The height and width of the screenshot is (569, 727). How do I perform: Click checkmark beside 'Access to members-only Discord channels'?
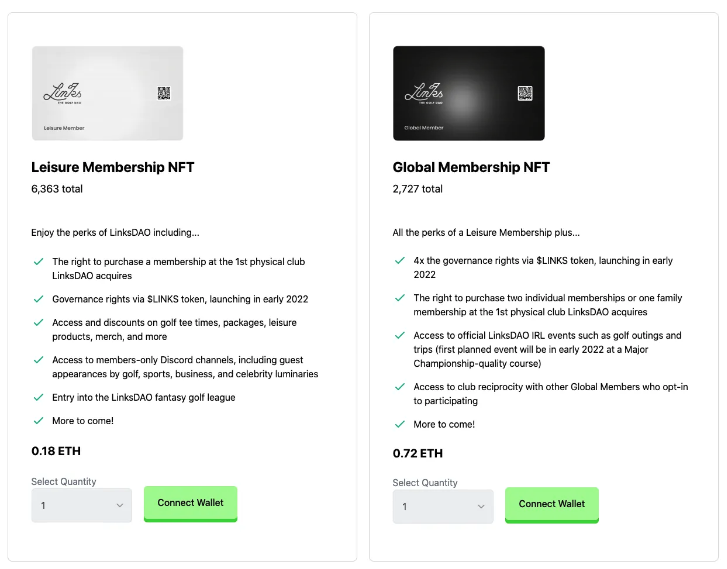point(37,360)
